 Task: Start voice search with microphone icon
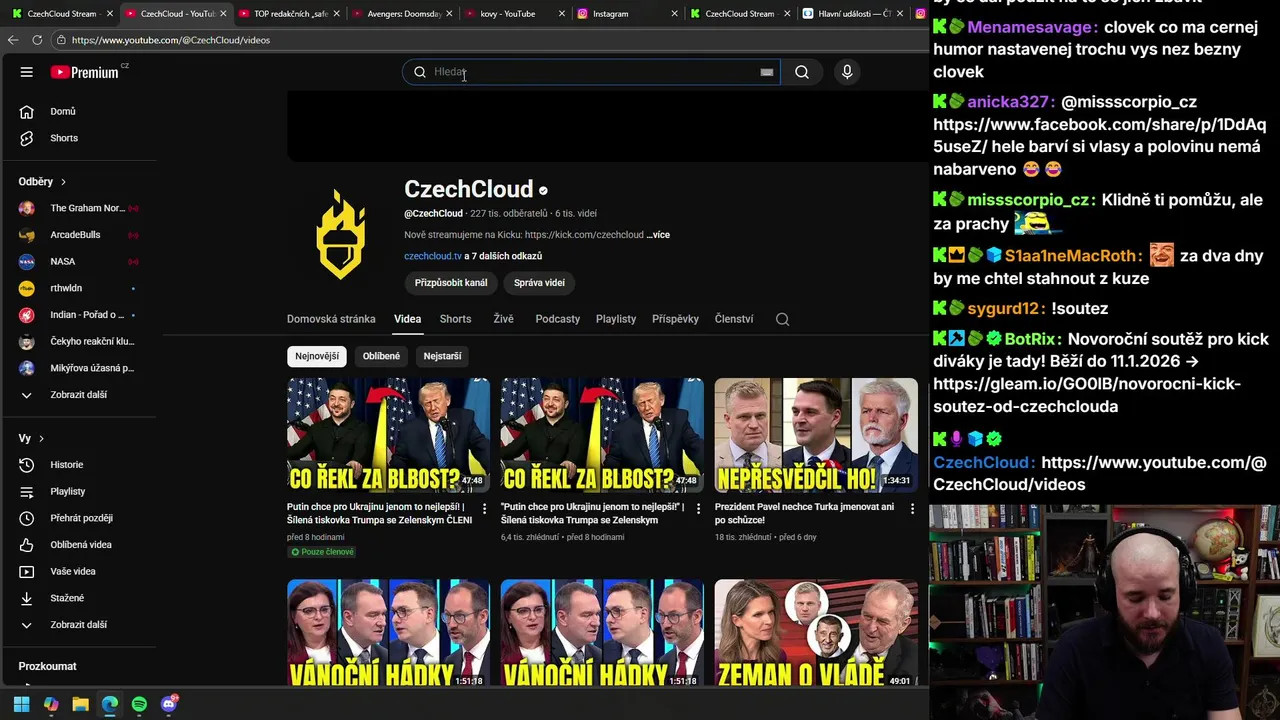[847, 72]
